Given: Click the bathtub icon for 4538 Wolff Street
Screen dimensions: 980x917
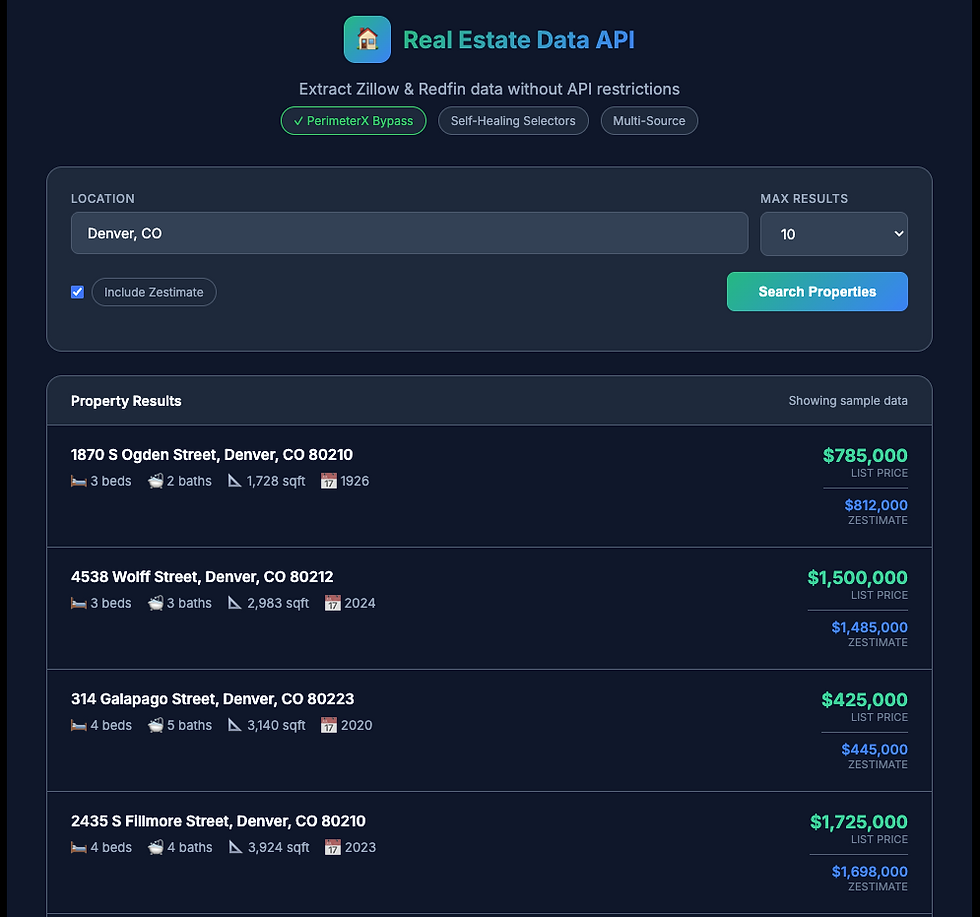Looking at the screenshot, I should [155, 603].
